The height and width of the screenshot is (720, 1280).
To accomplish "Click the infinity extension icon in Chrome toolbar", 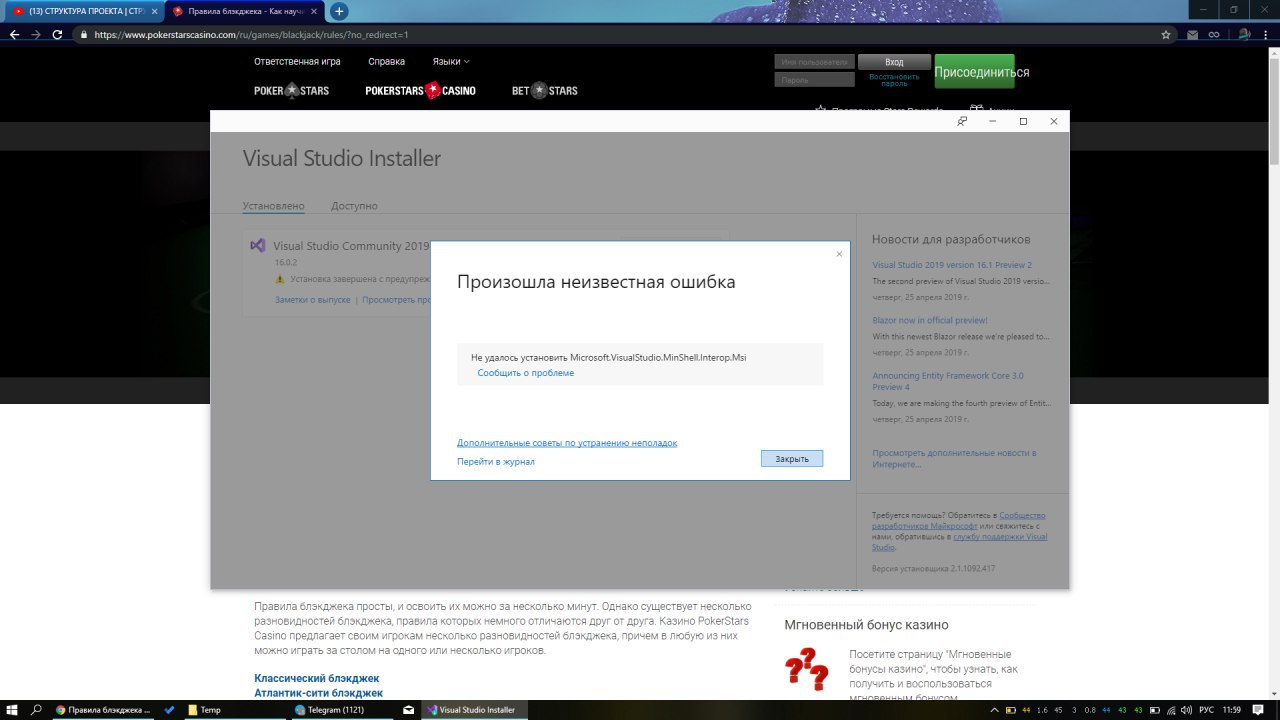I will pyautogui.click(x=1215, y=34).
